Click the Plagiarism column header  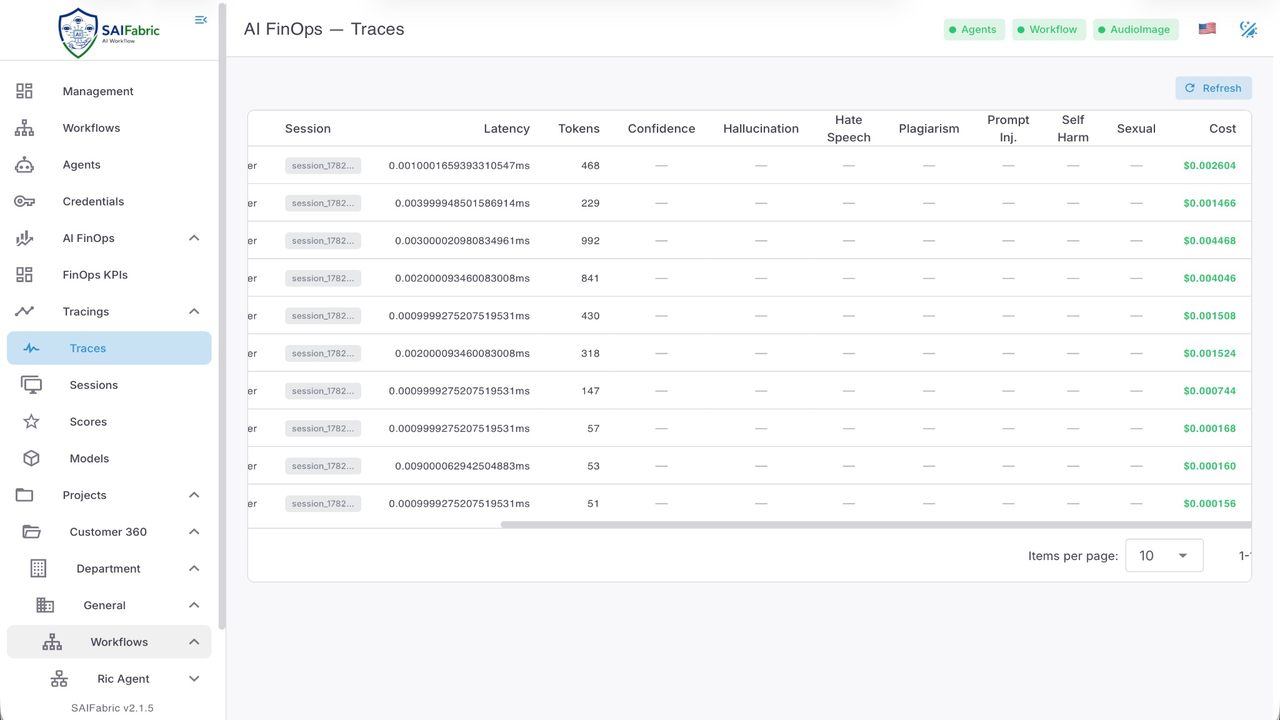pyautogui.click(x=929, y=129)
